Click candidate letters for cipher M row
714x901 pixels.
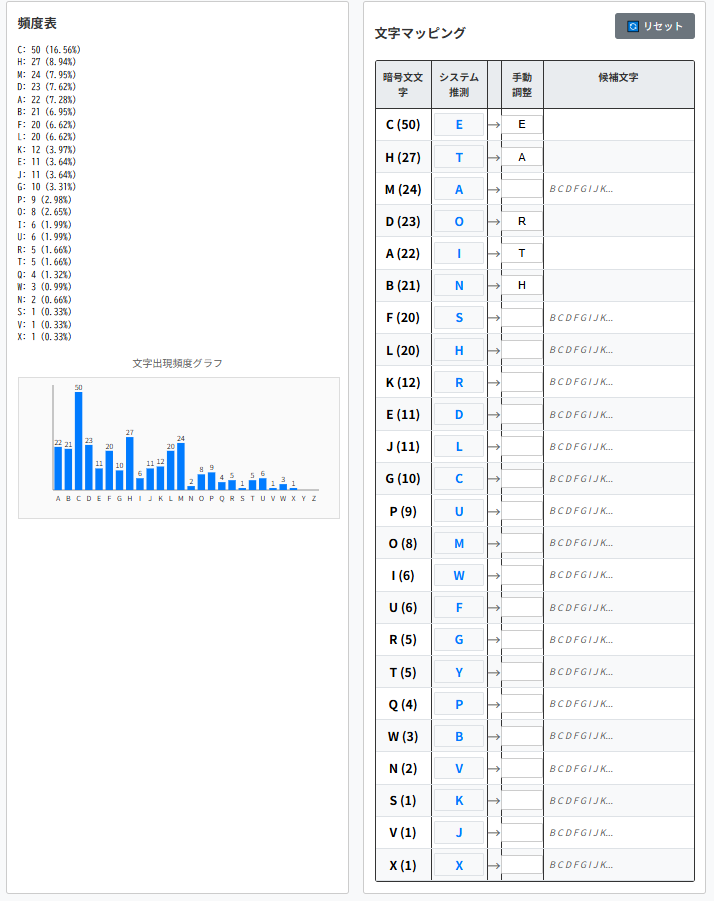581,189
